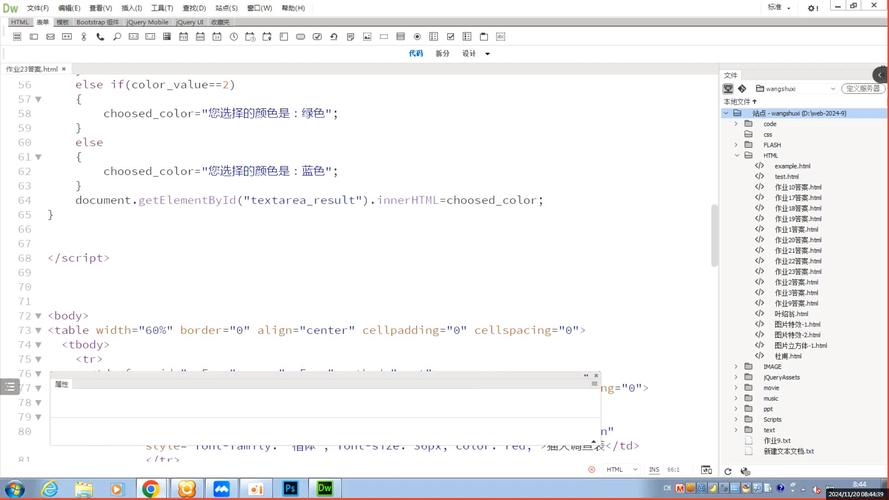
Task: Select 作业17答案.html file
Action: point(798,198)
